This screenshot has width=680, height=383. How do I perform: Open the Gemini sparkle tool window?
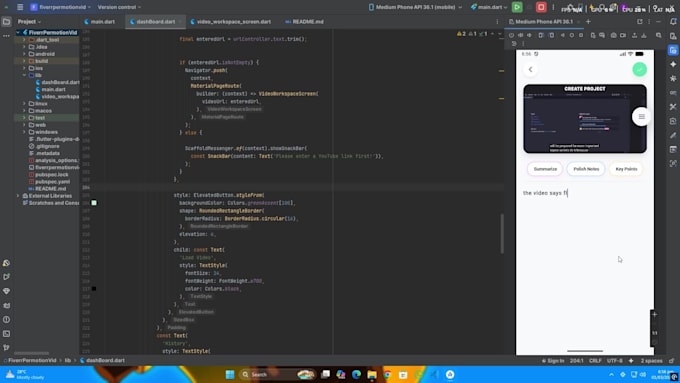673,64
